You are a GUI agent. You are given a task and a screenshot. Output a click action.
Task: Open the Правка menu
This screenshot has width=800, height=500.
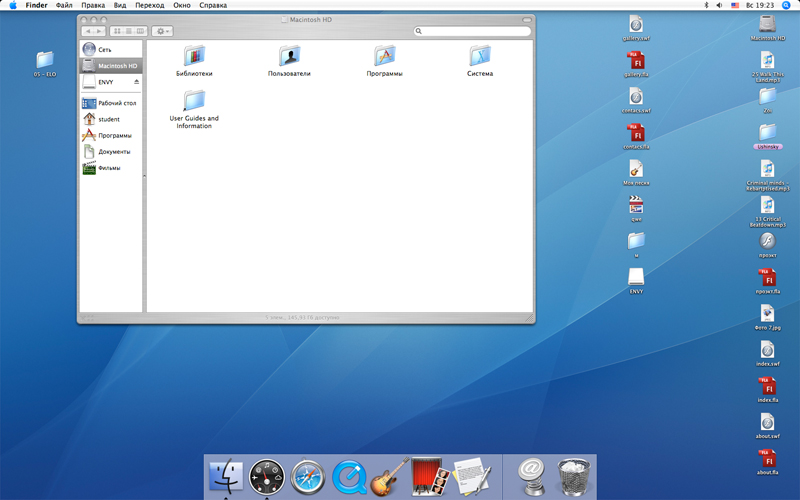click(93, 5)
